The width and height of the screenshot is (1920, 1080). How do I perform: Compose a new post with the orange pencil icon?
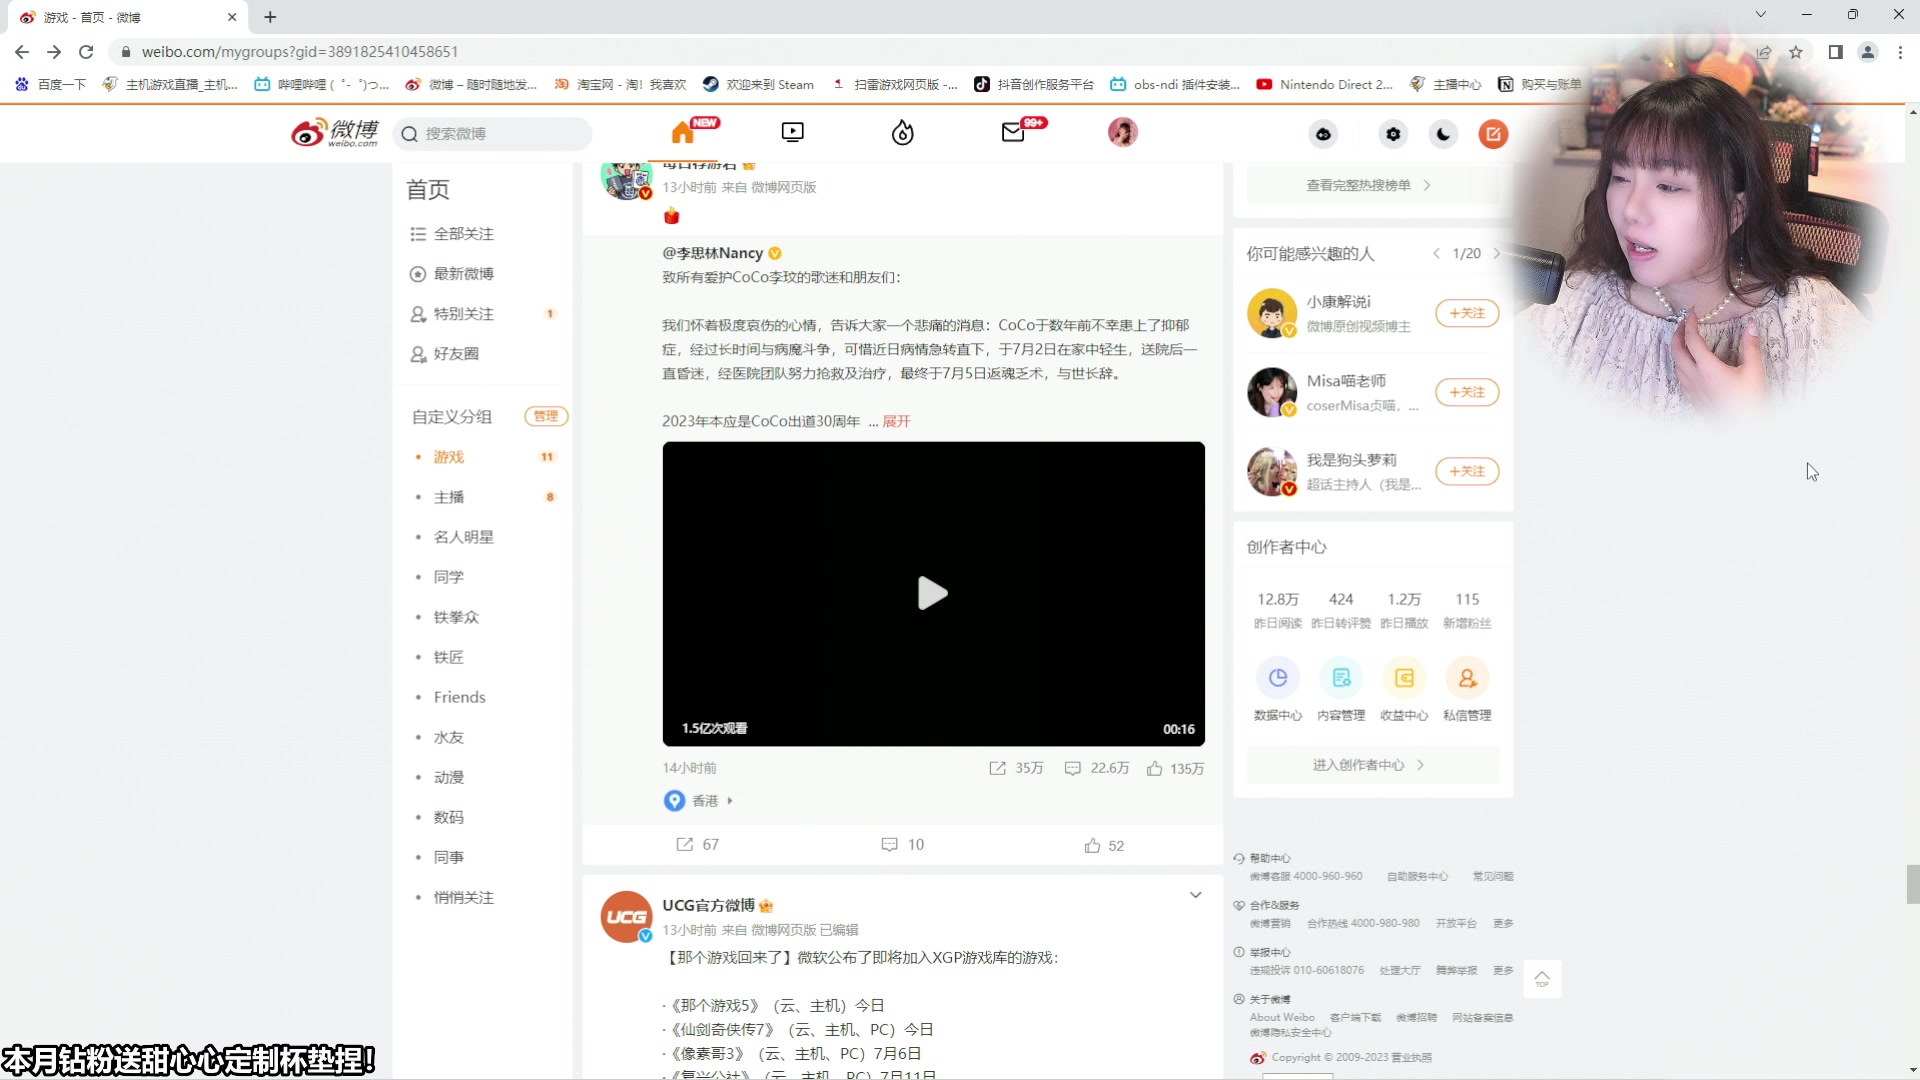pos(1493,133)
